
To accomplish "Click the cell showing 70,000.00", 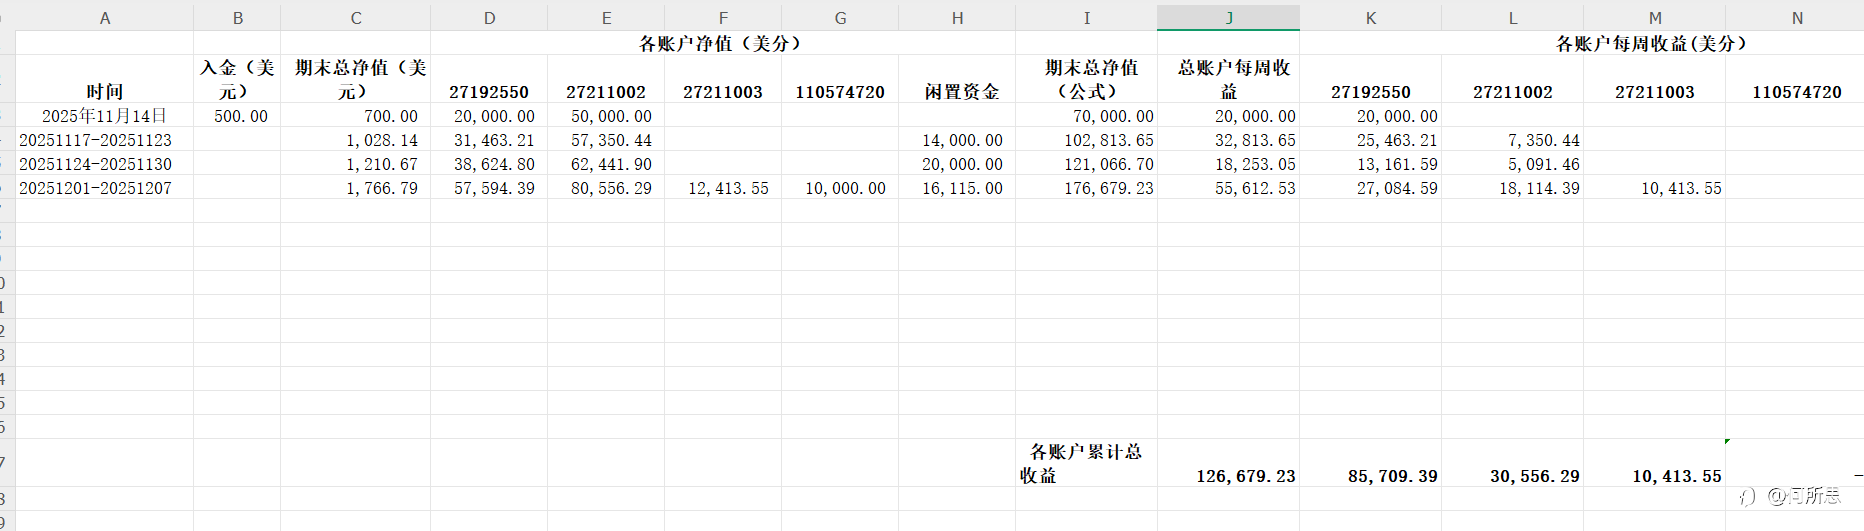I will pyautogui.click(x=1086, y=115).
